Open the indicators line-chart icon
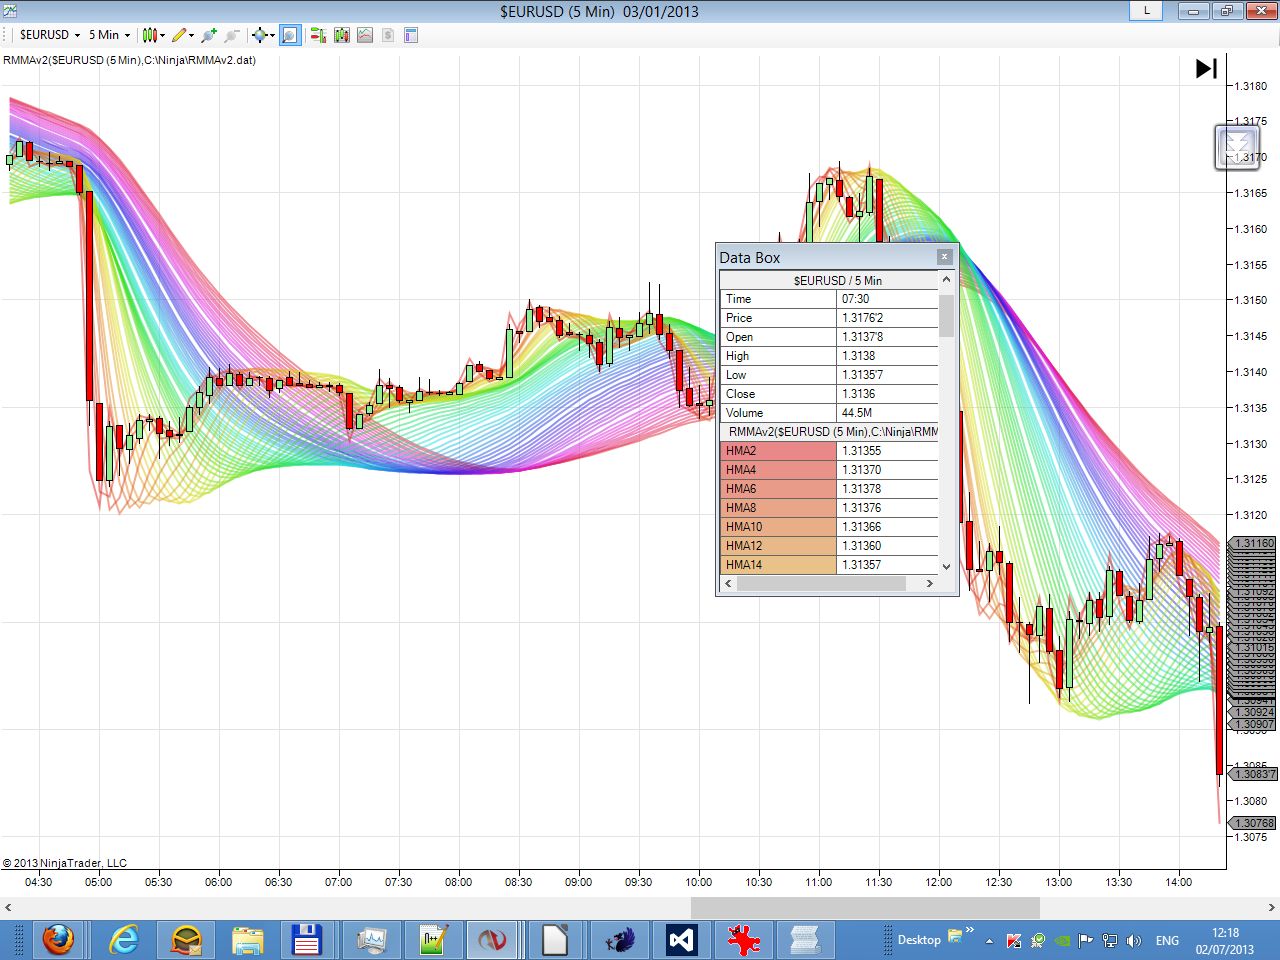The image size is (1280, 960). pyautogui.click(x=365, y=35)
